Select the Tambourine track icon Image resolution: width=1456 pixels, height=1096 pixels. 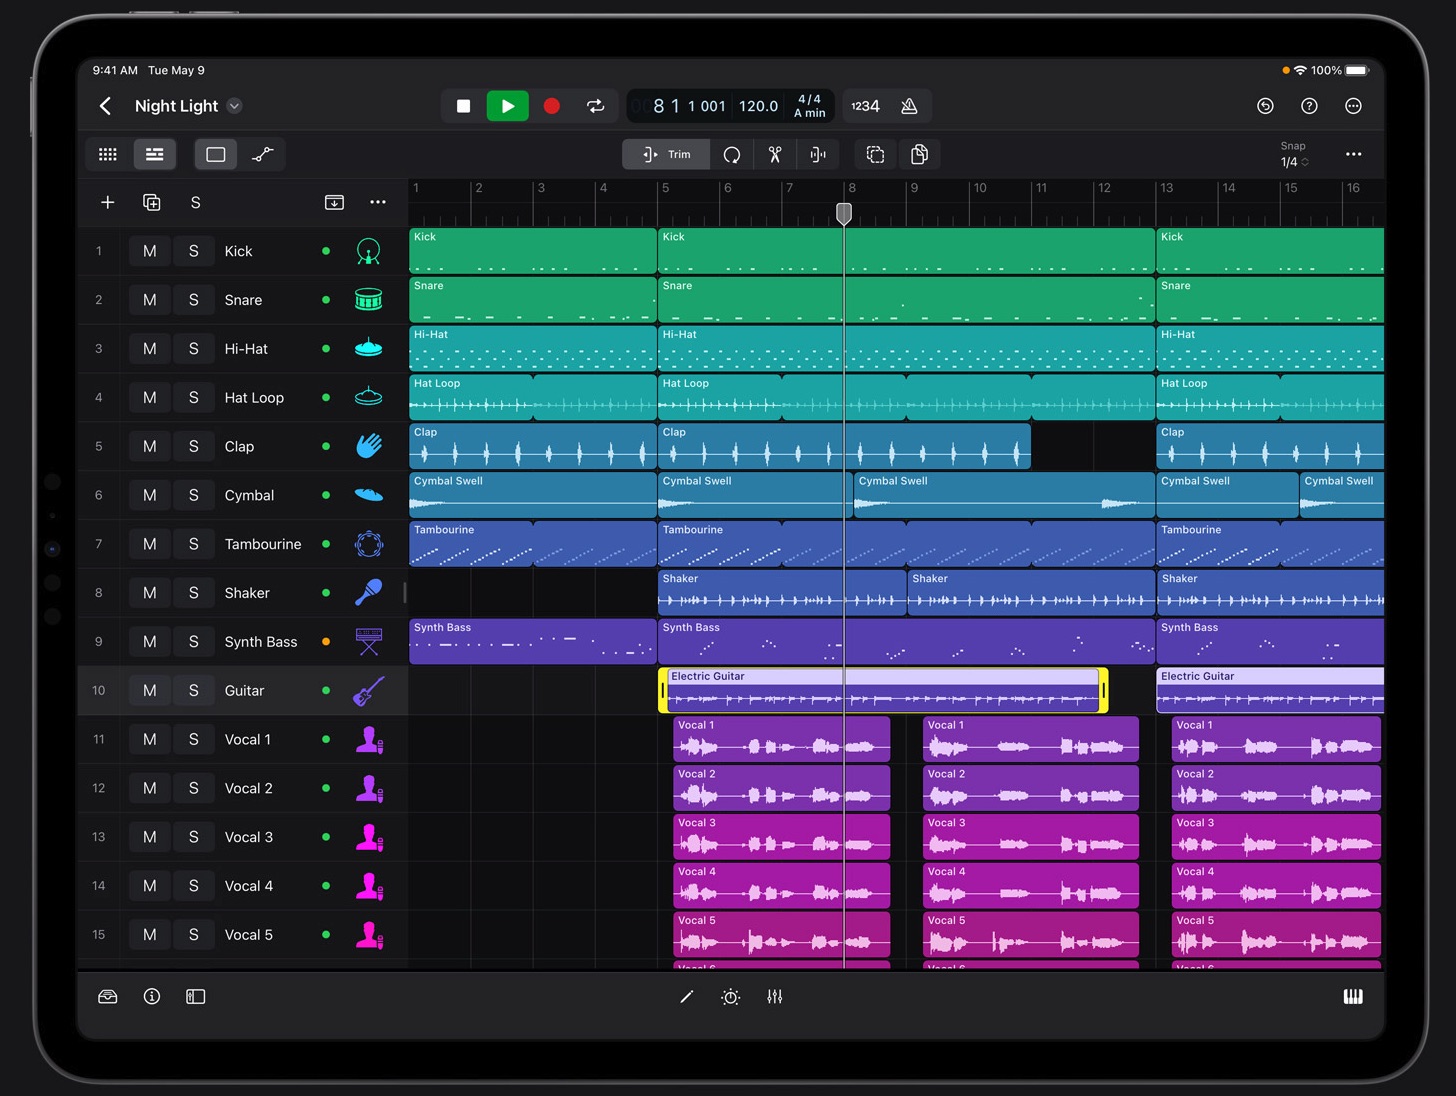click(x=369, y=544)
